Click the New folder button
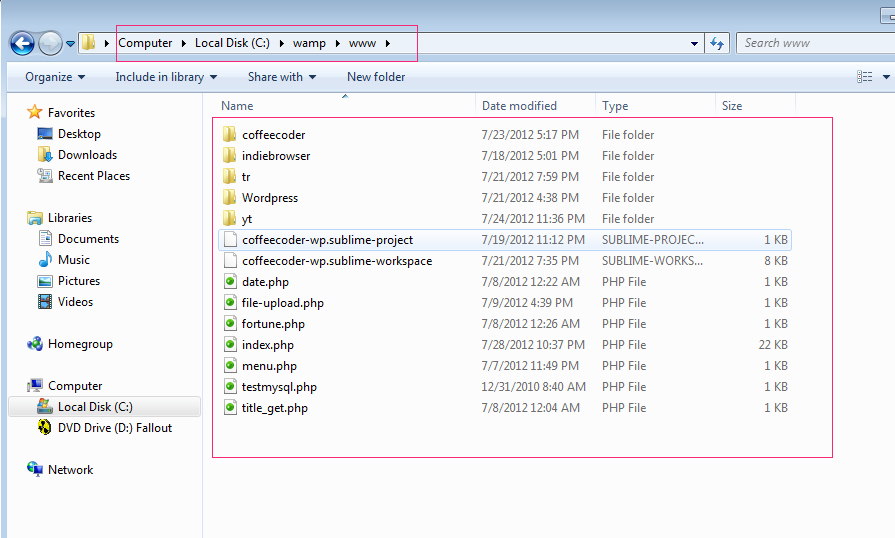 point(376,77)
